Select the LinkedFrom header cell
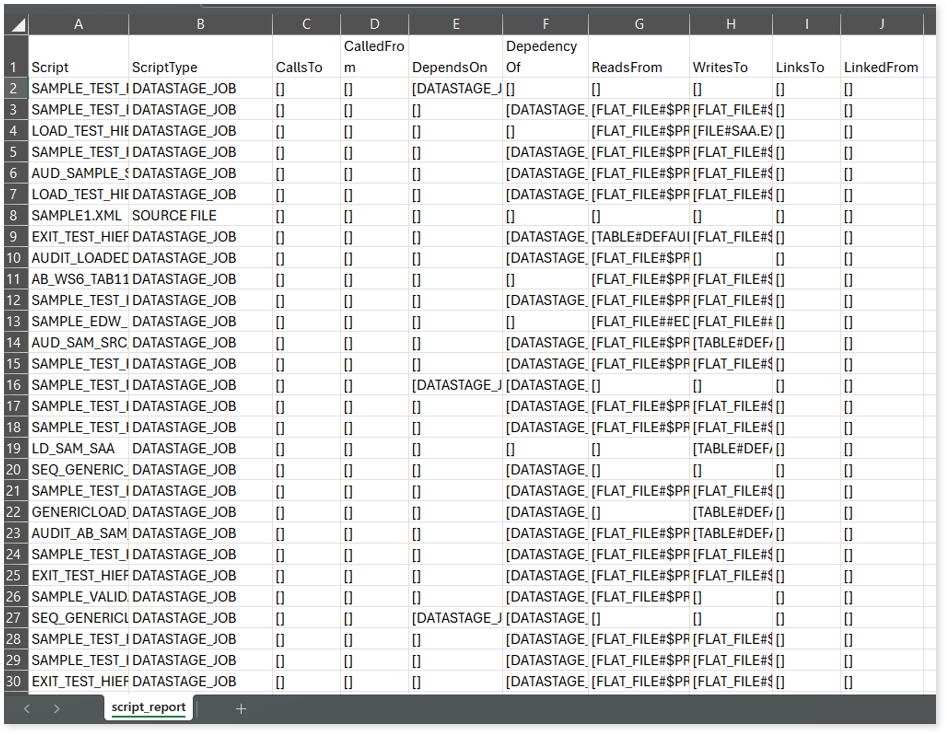 880,67
